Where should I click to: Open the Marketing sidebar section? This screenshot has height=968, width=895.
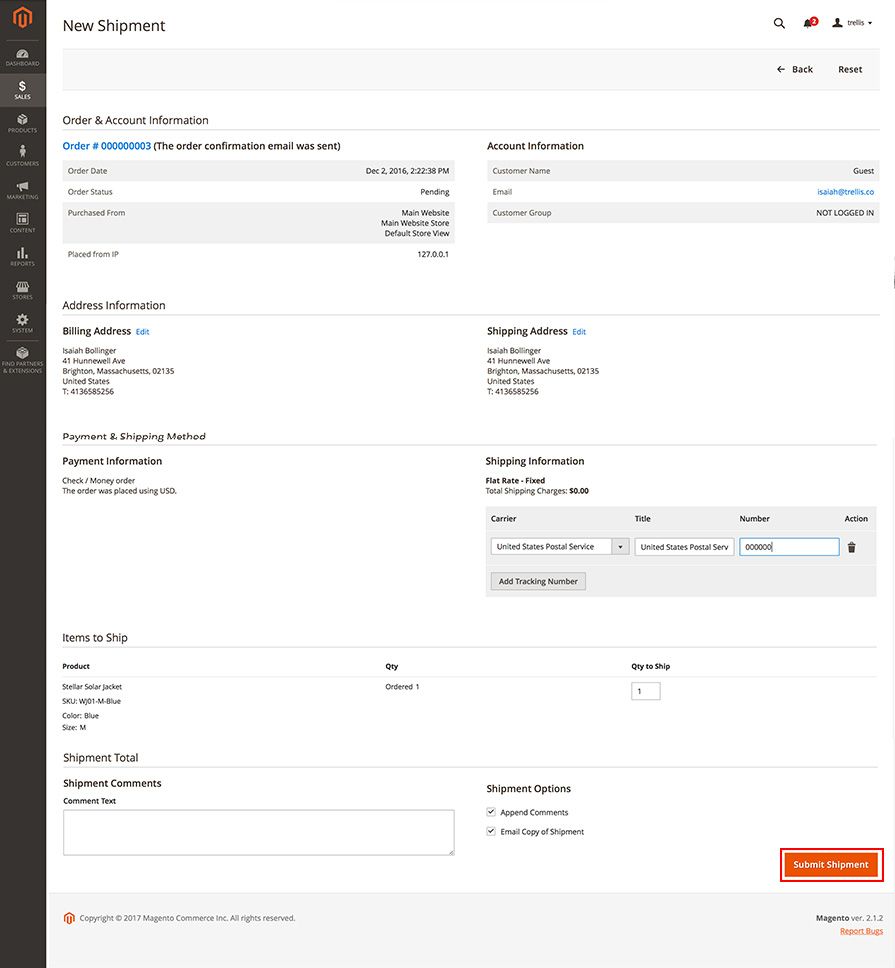(22, 185)
